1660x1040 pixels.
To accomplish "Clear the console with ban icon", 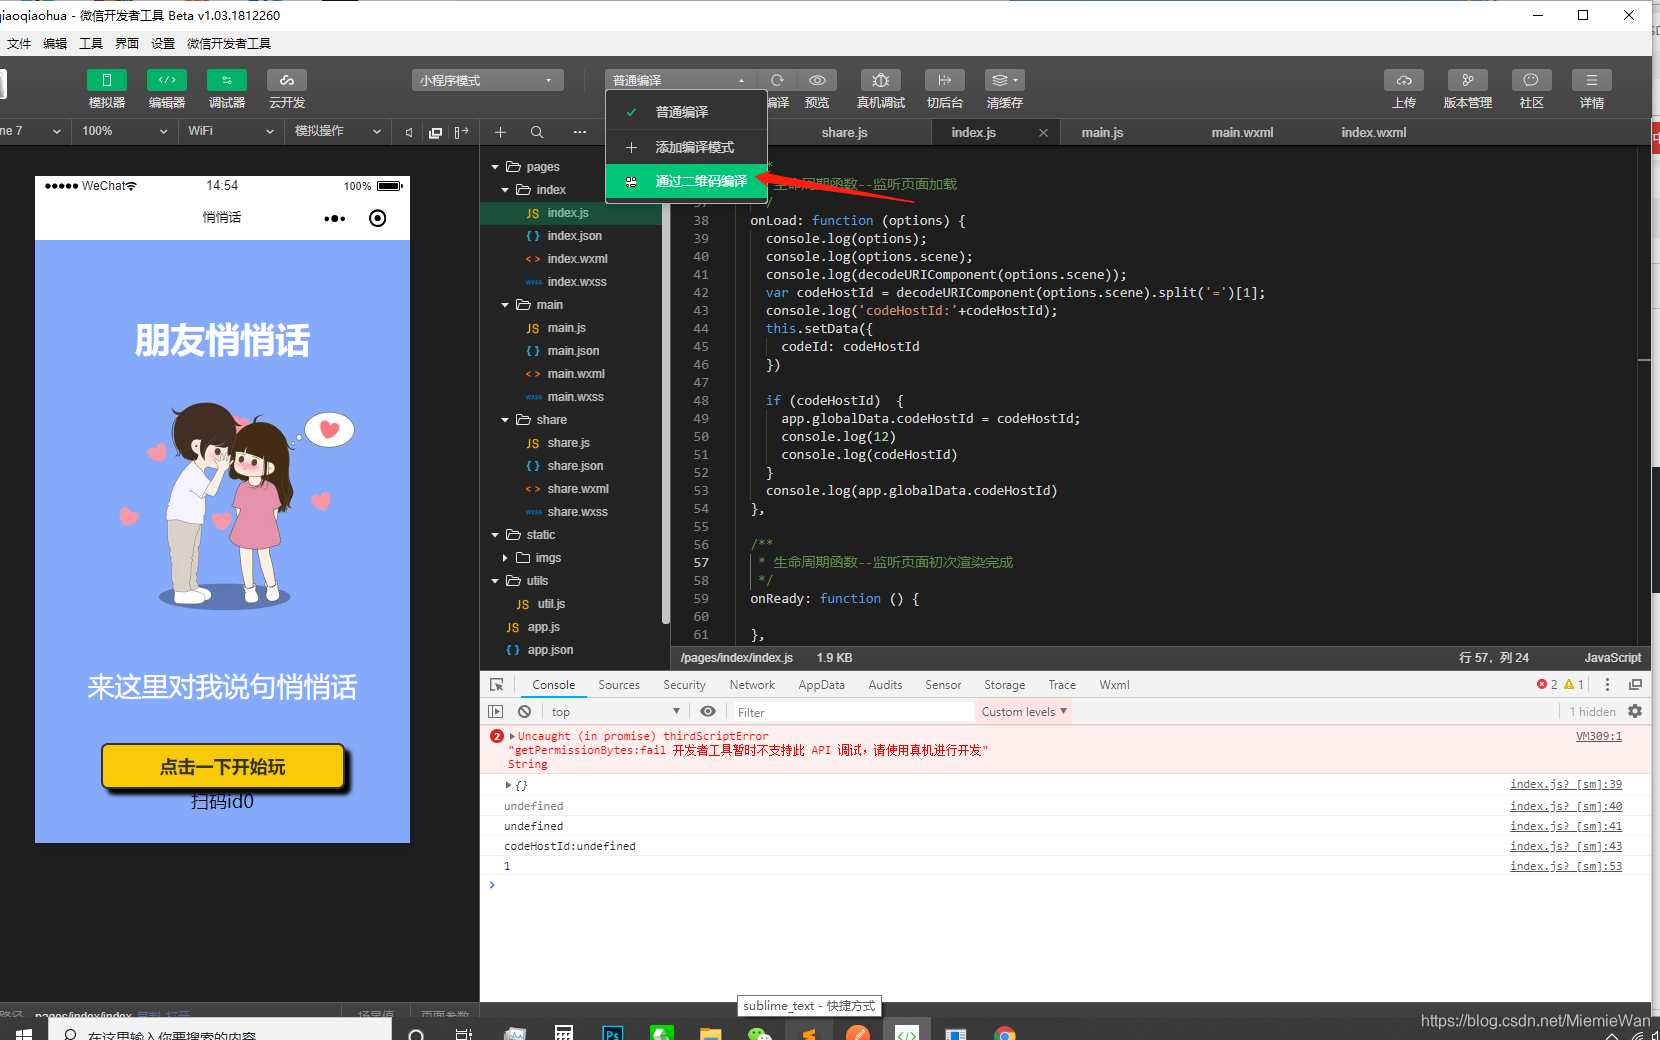I will click(x=524, y=712).
